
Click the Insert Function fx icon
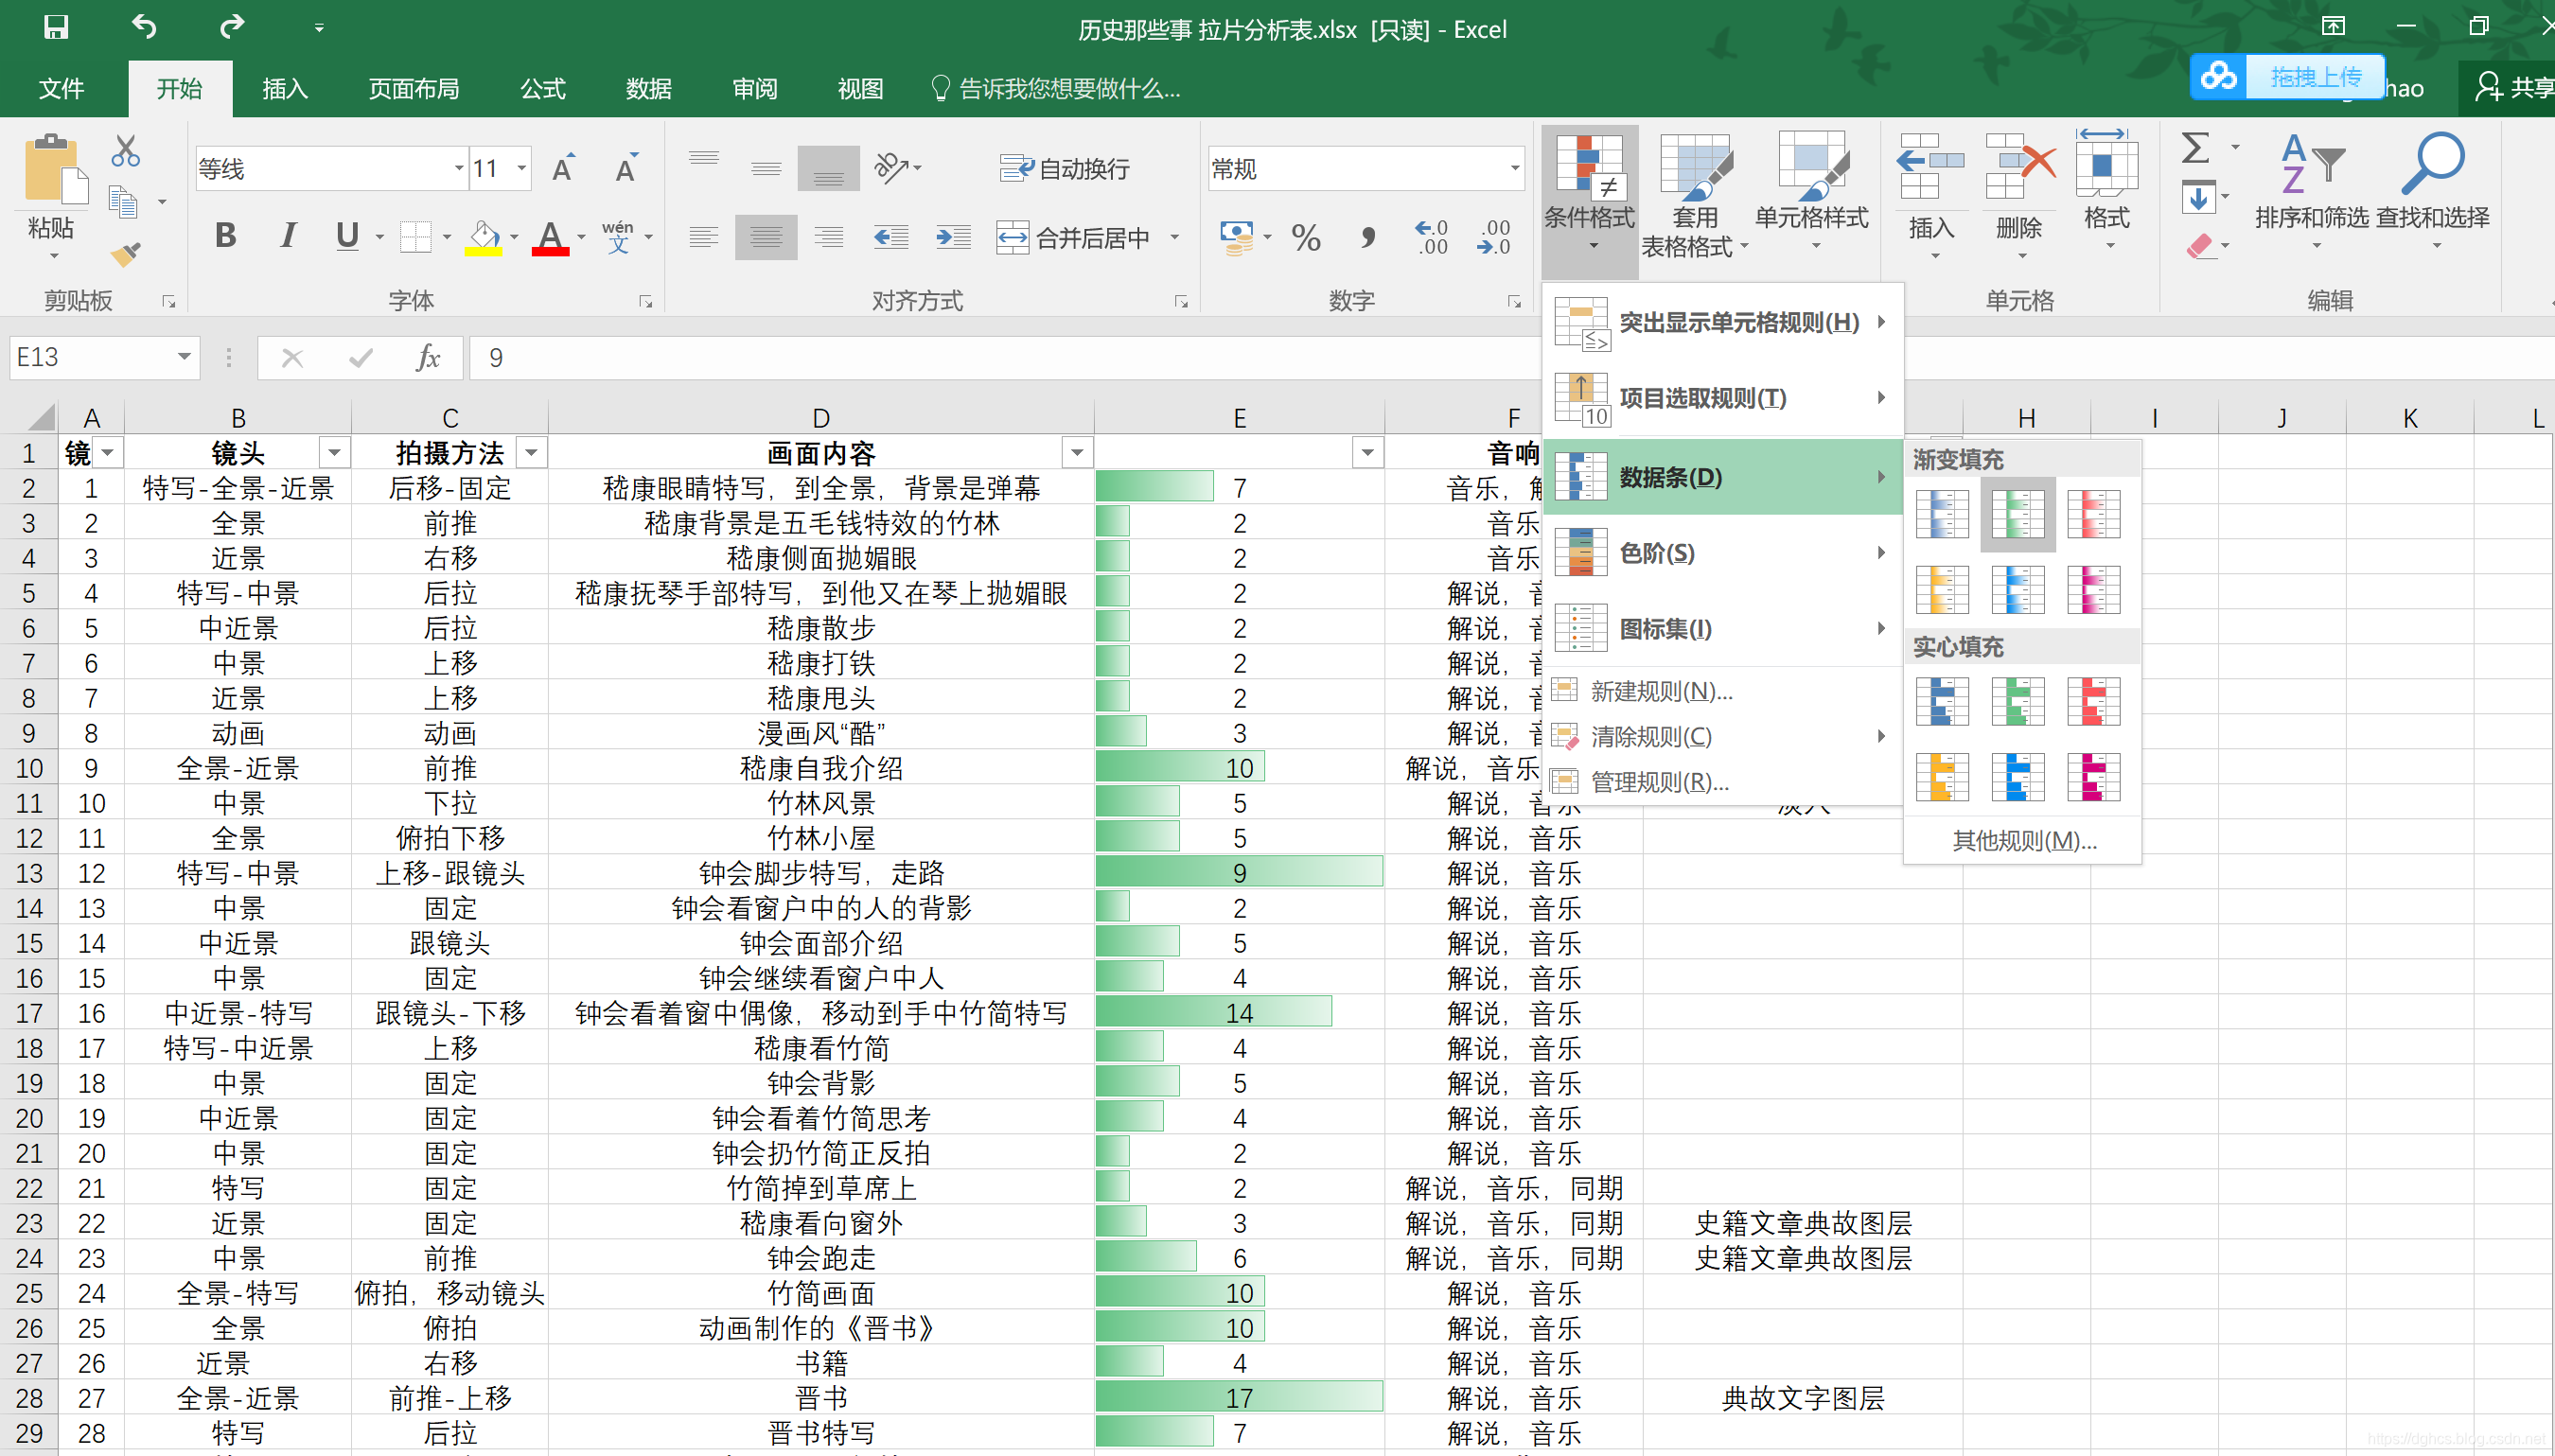tap(427, 358)
